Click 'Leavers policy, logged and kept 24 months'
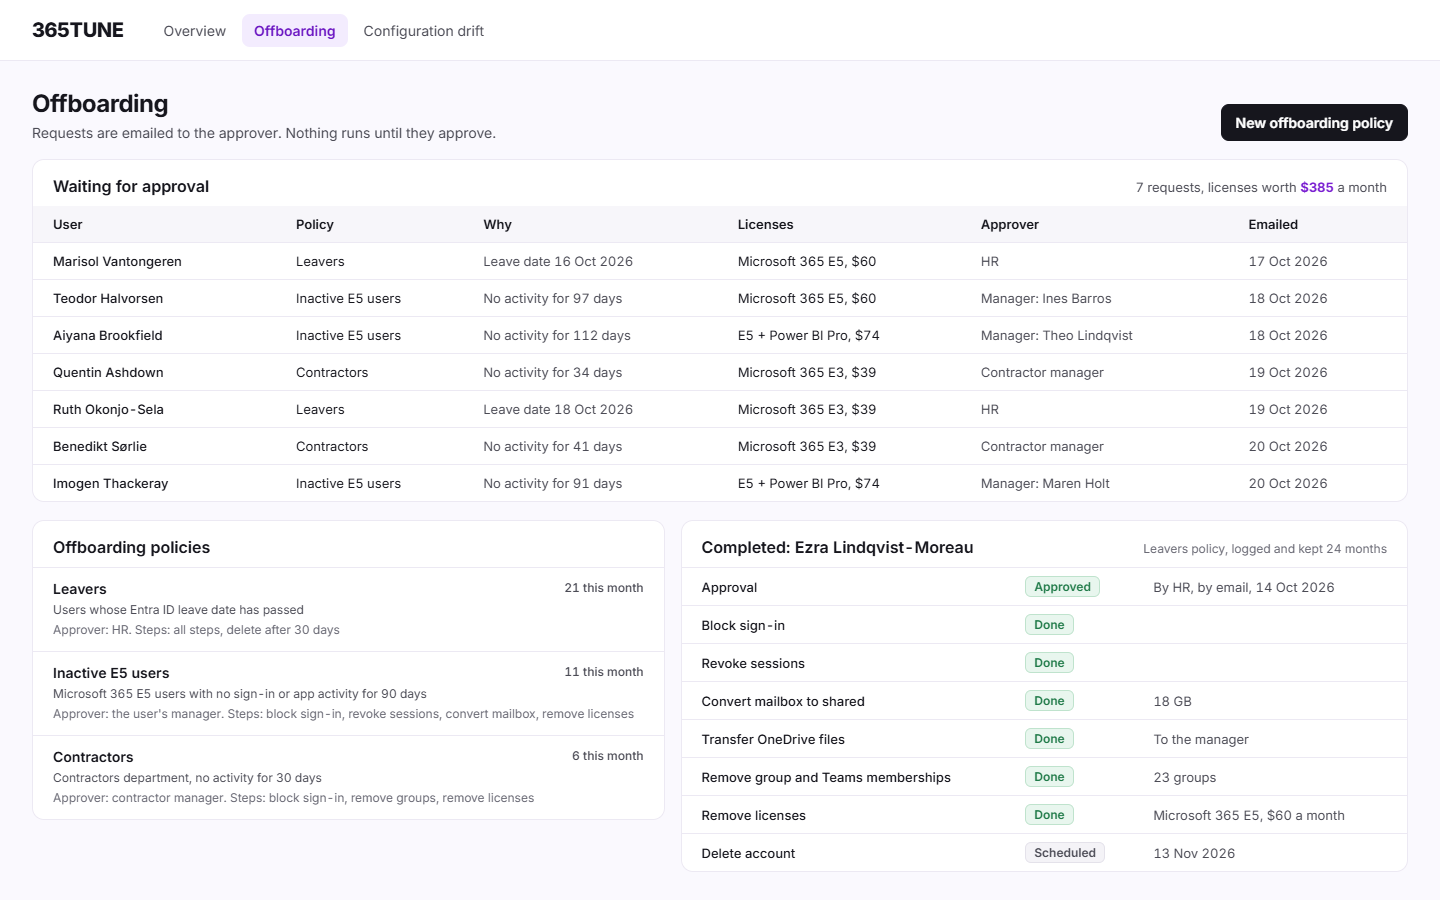The image size is (1440, 900). [1265, 549]
